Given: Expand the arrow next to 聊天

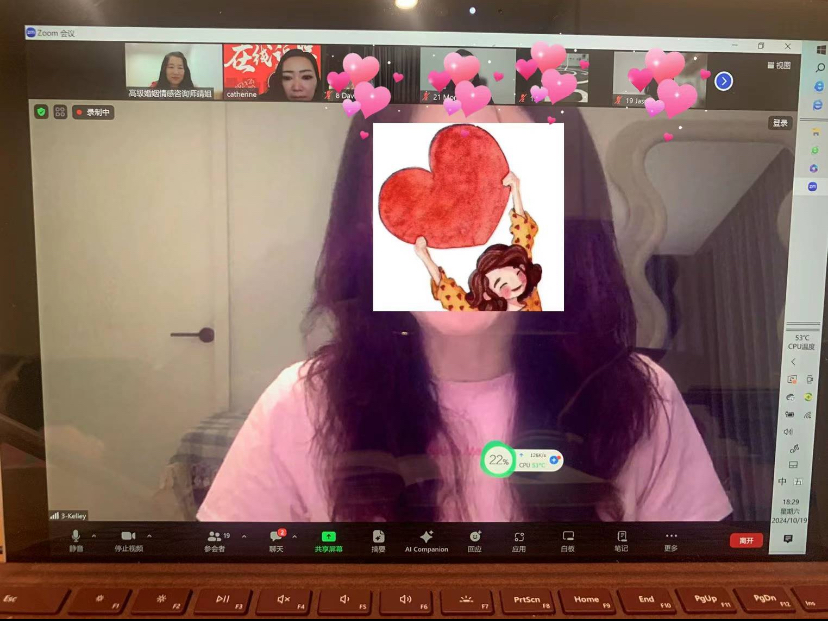Looking at the screenshot, I should 295,537.
